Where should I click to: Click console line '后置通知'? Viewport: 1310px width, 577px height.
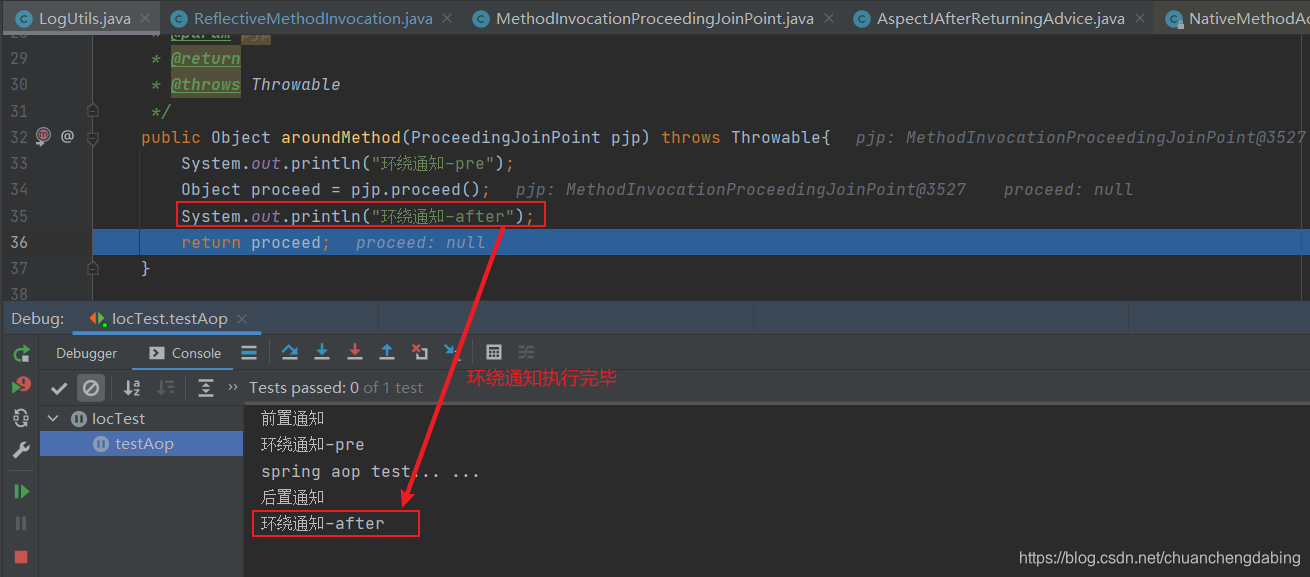pos(293,497)
